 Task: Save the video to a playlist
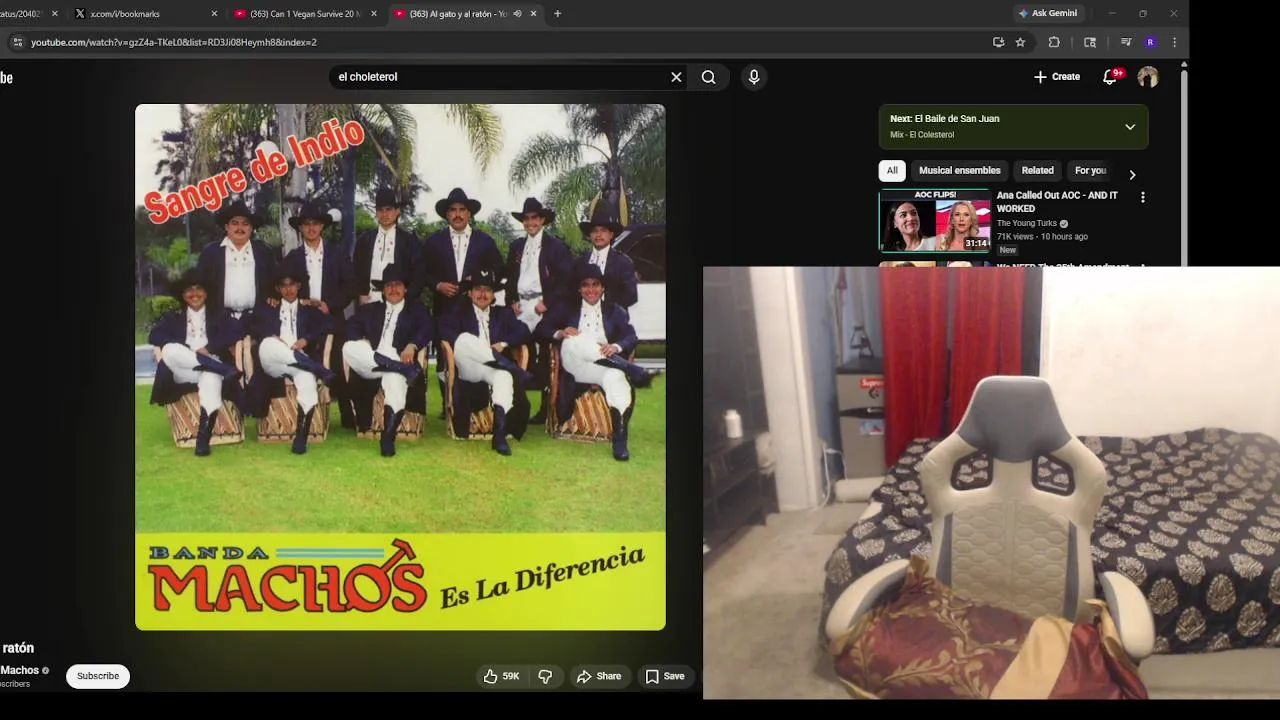(665, 676)
